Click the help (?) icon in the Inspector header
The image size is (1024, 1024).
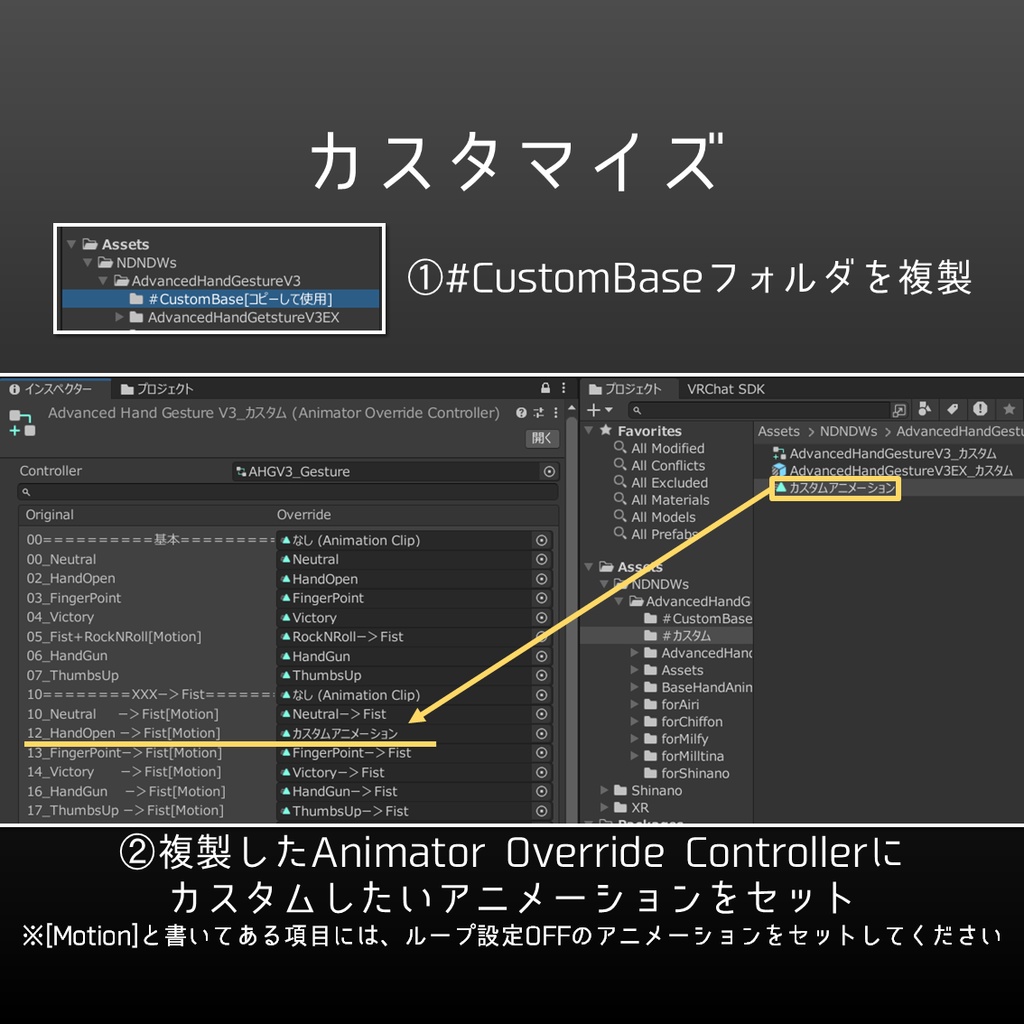click(x=521, y=413)
